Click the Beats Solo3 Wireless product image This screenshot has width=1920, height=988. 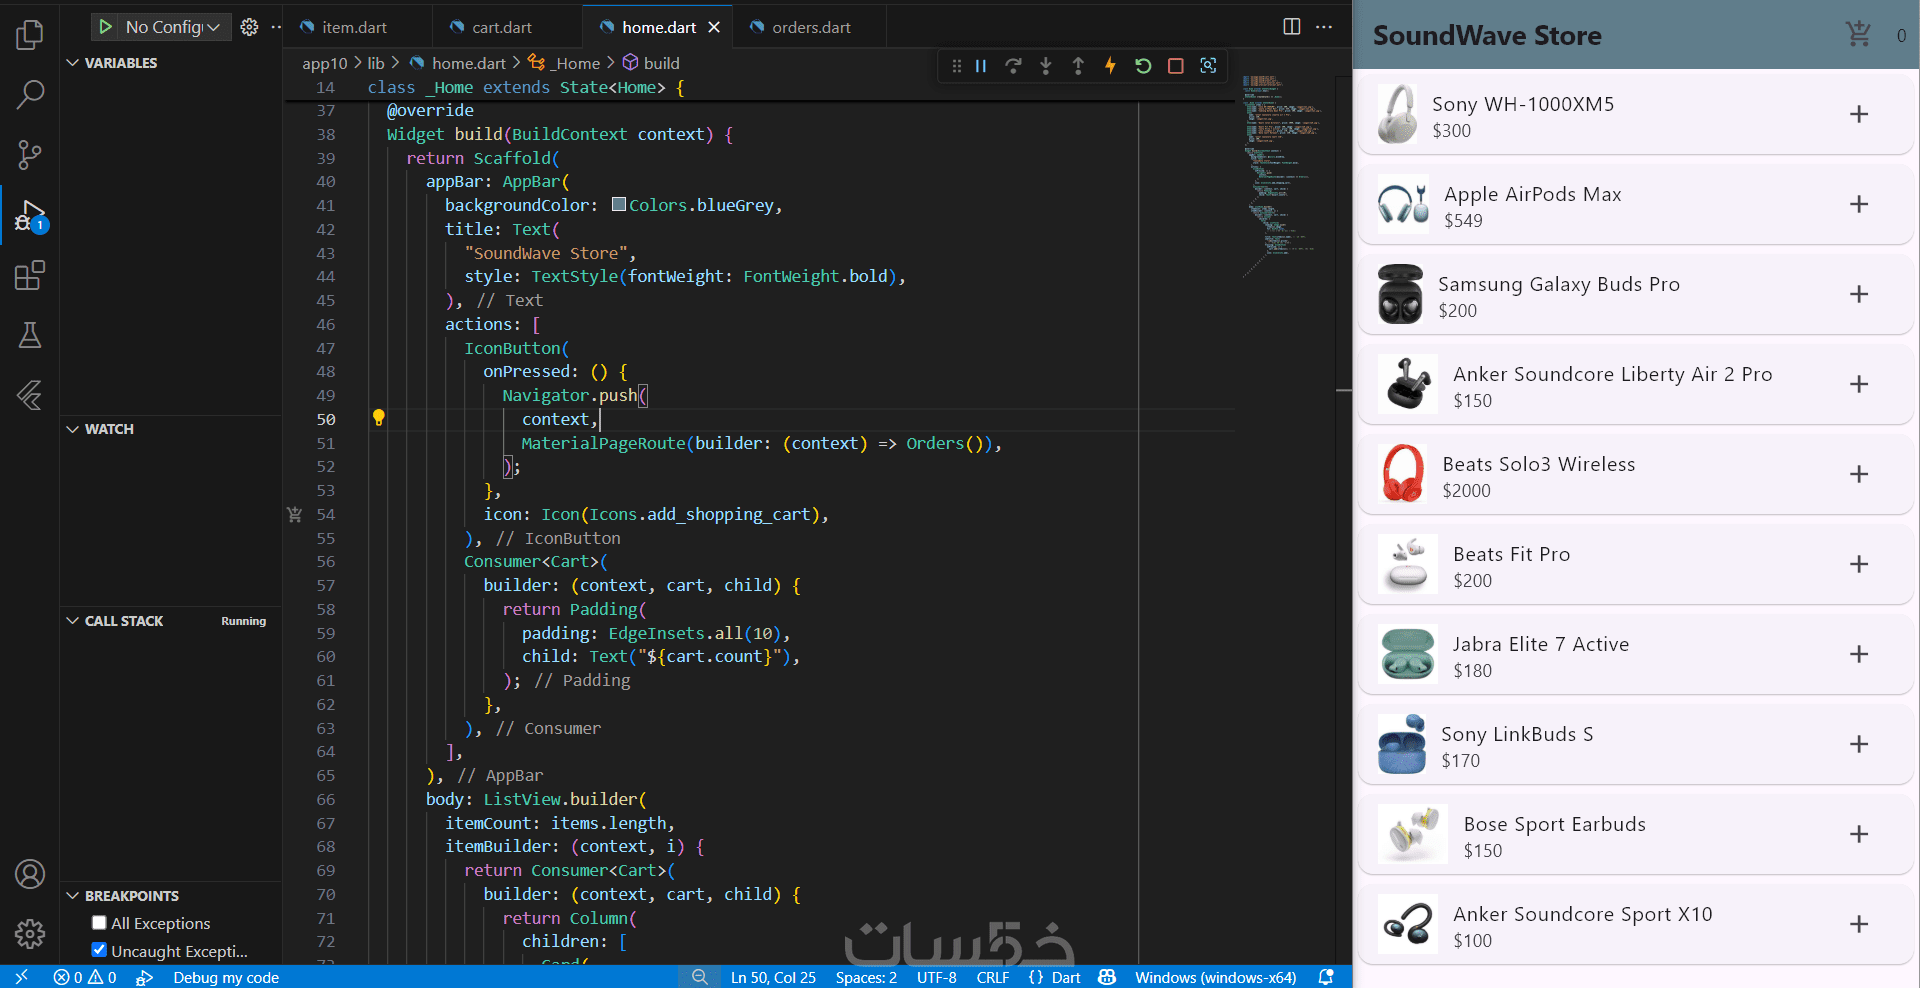click(x=1403, y=474)
